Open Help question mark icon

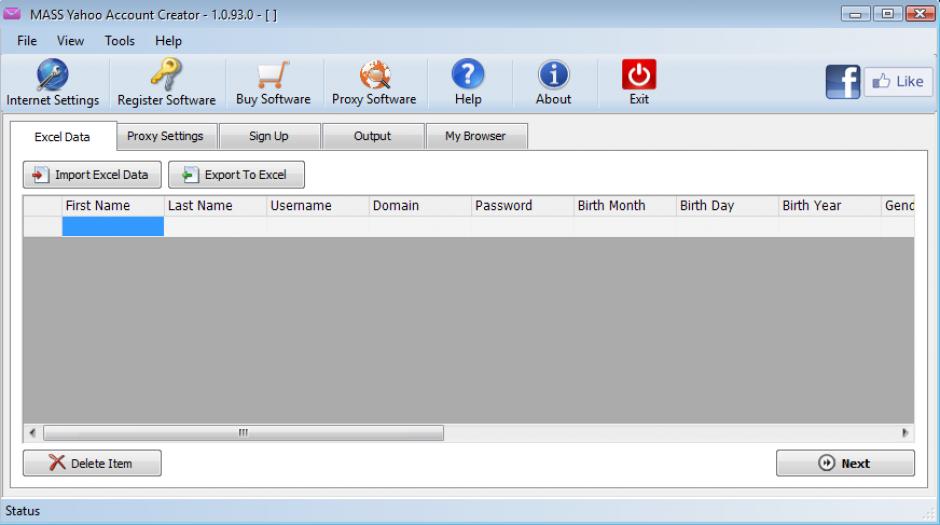click(x=468, y=74)
